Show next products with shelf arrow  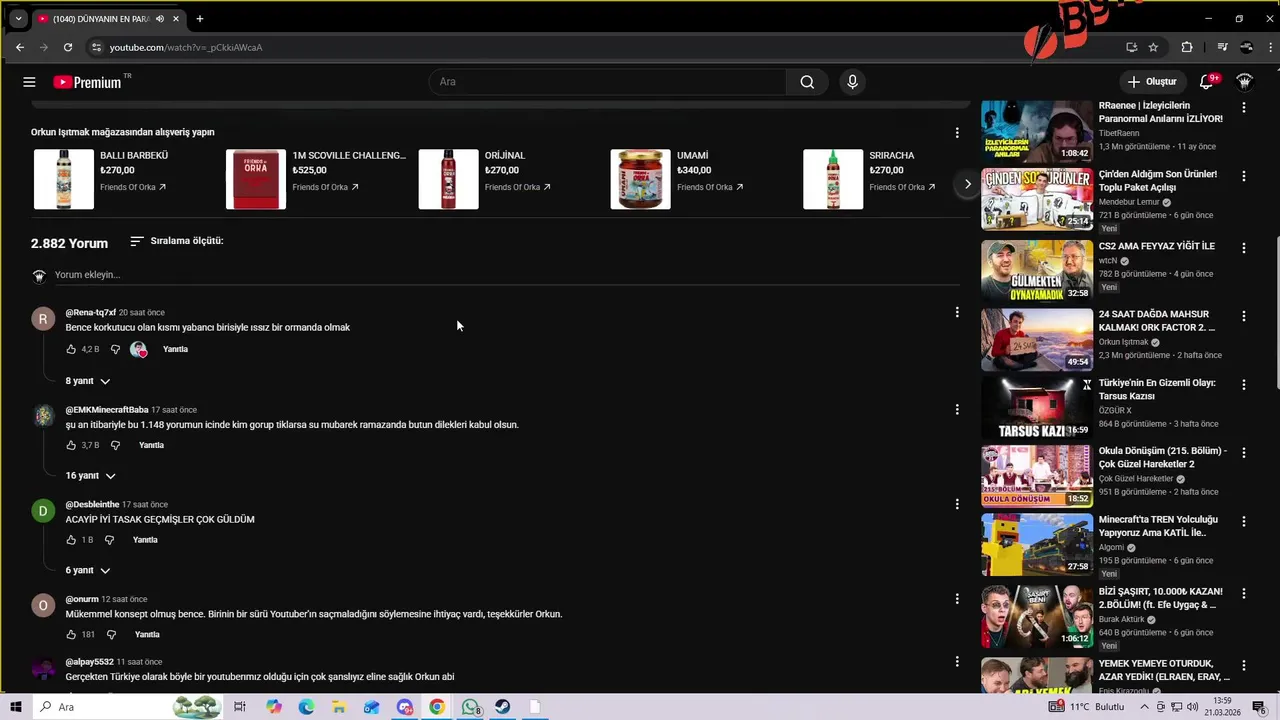click(x=967, y=184)
